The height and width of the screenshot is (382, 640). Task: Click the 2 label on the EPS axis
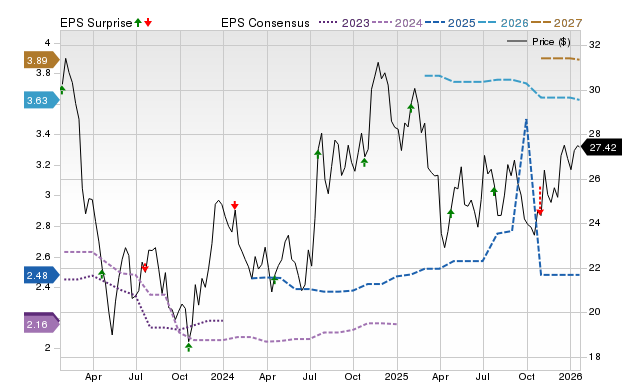click(x=48, y=348)
